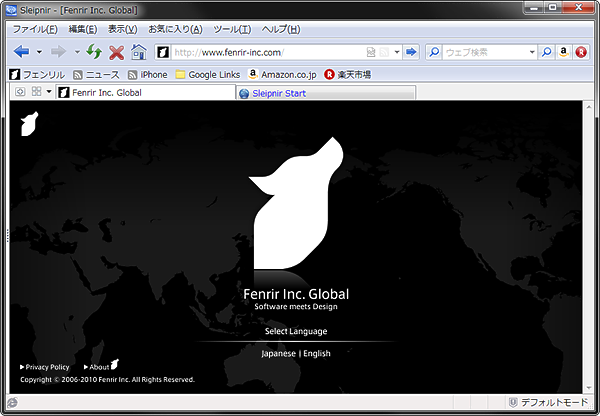600x416 pixels.
Task: Open the ヘルプ(H) menu
Action: [x=281, y=29]
